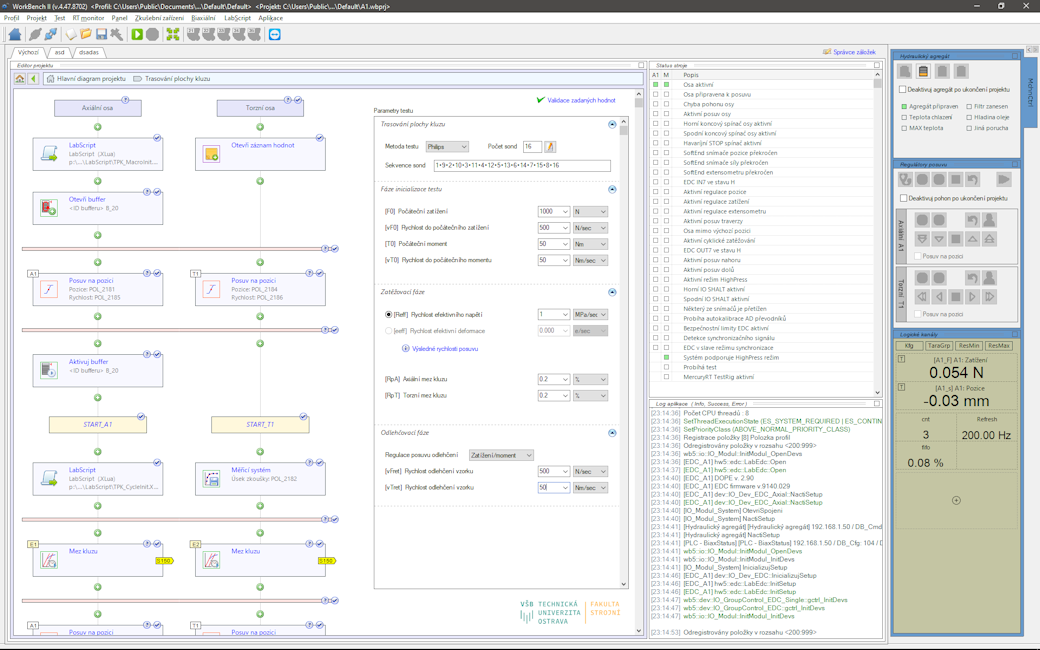This screenshot has height=650, width=1040.
Task: Collapse Trasování plochy kluzu section
Action: pyautogui.click(x=612, y=124)
